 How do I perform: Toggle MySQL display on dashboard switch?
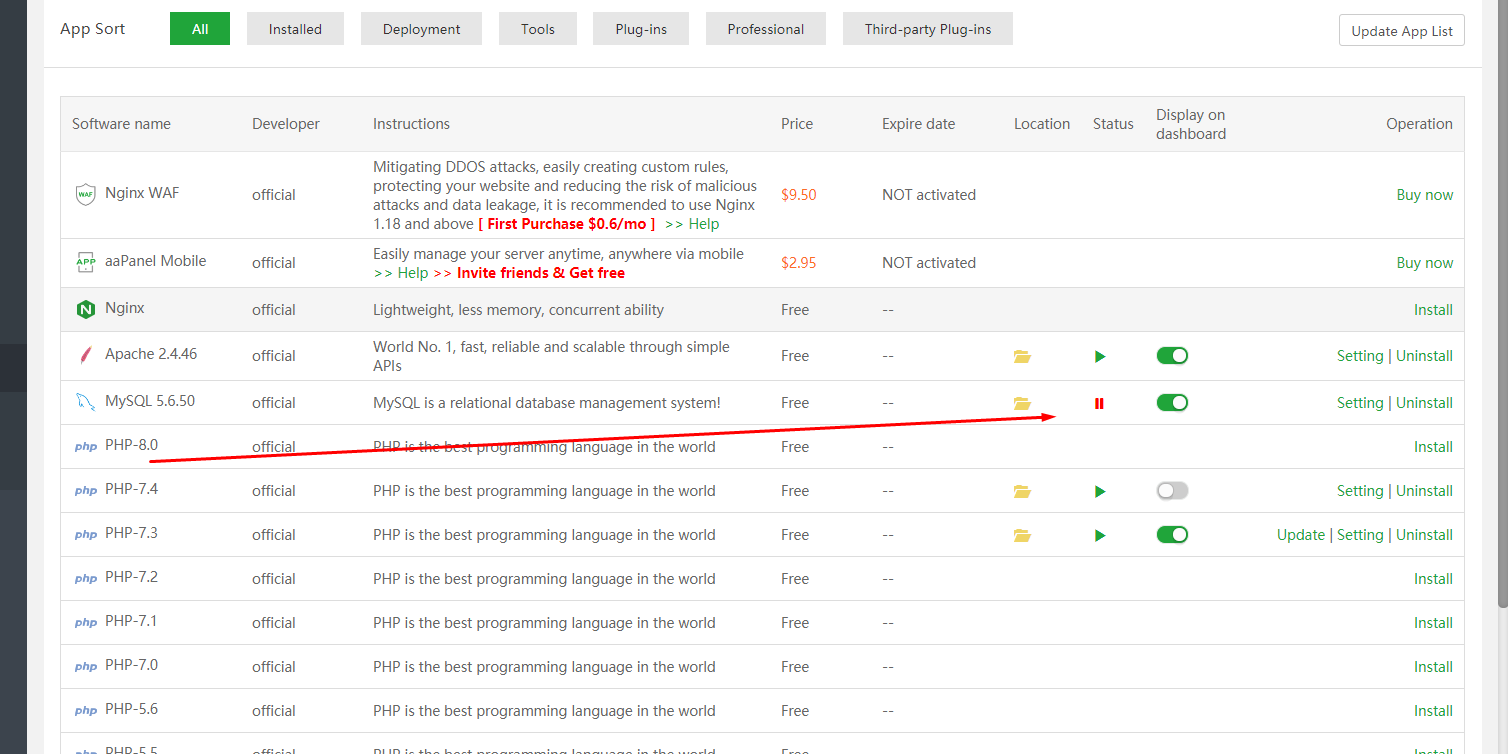click(1172, 402)
